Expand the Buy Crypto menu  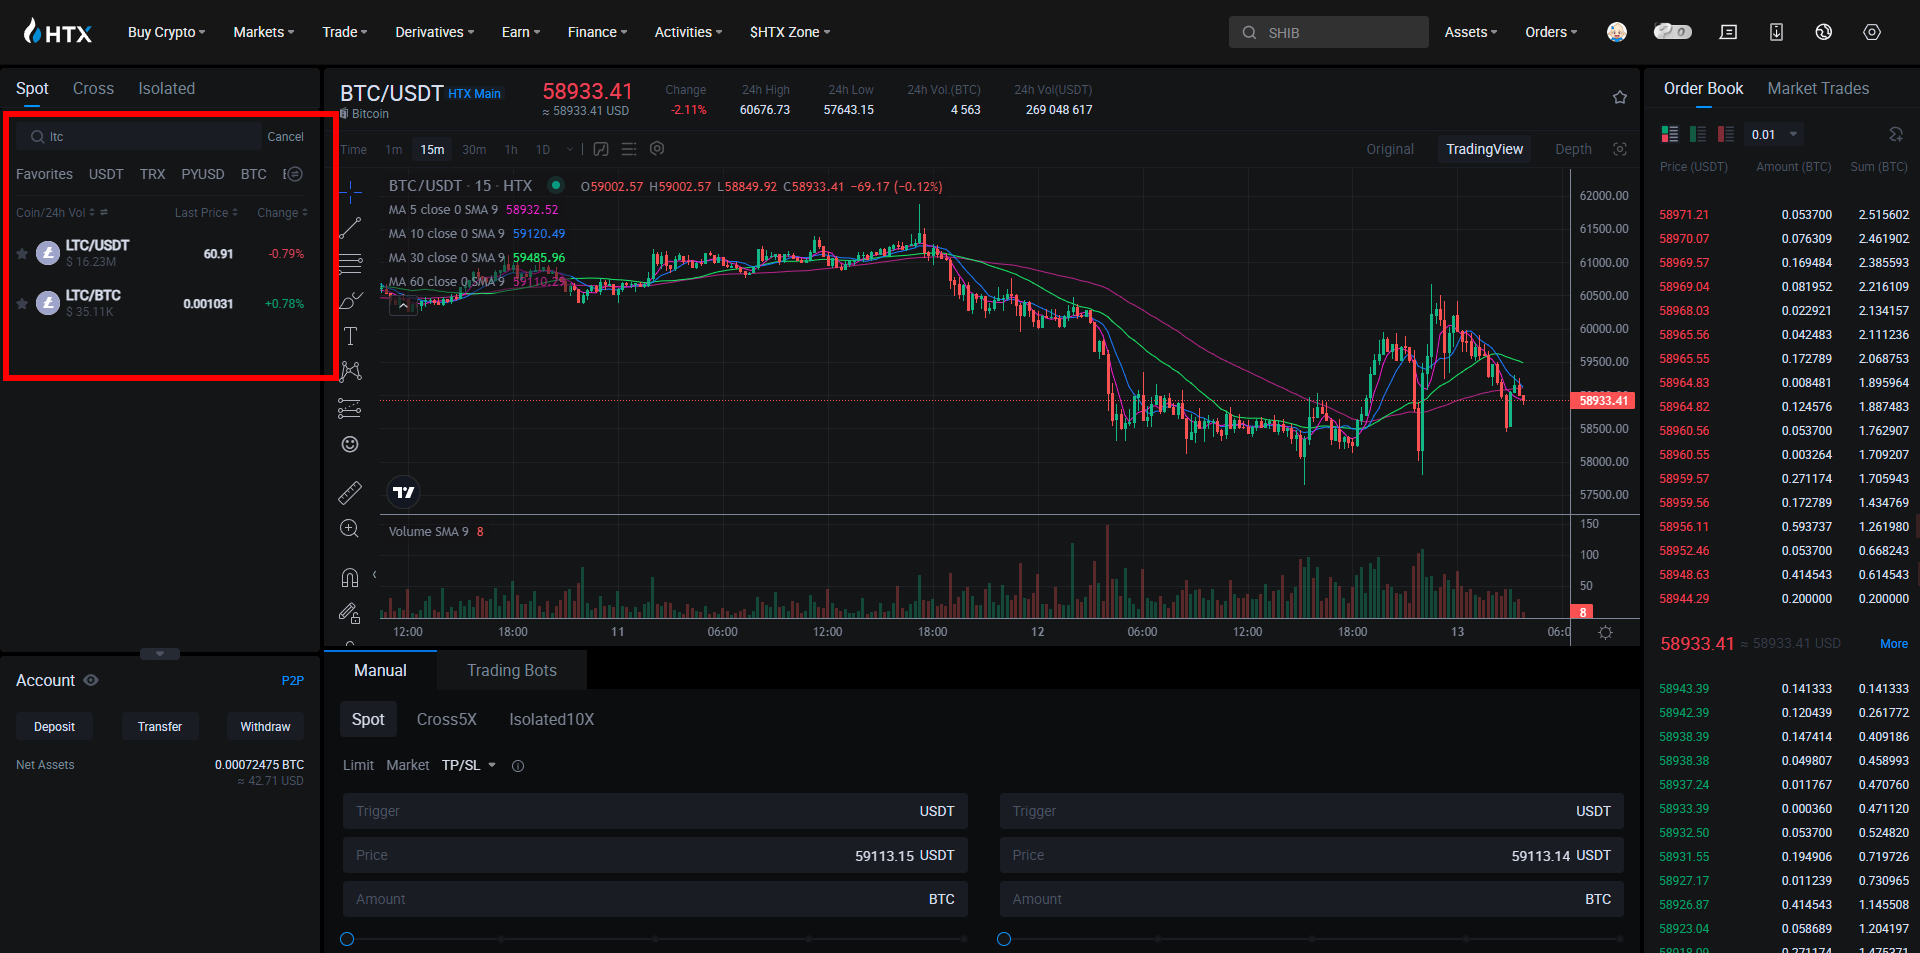pos(166,32)
